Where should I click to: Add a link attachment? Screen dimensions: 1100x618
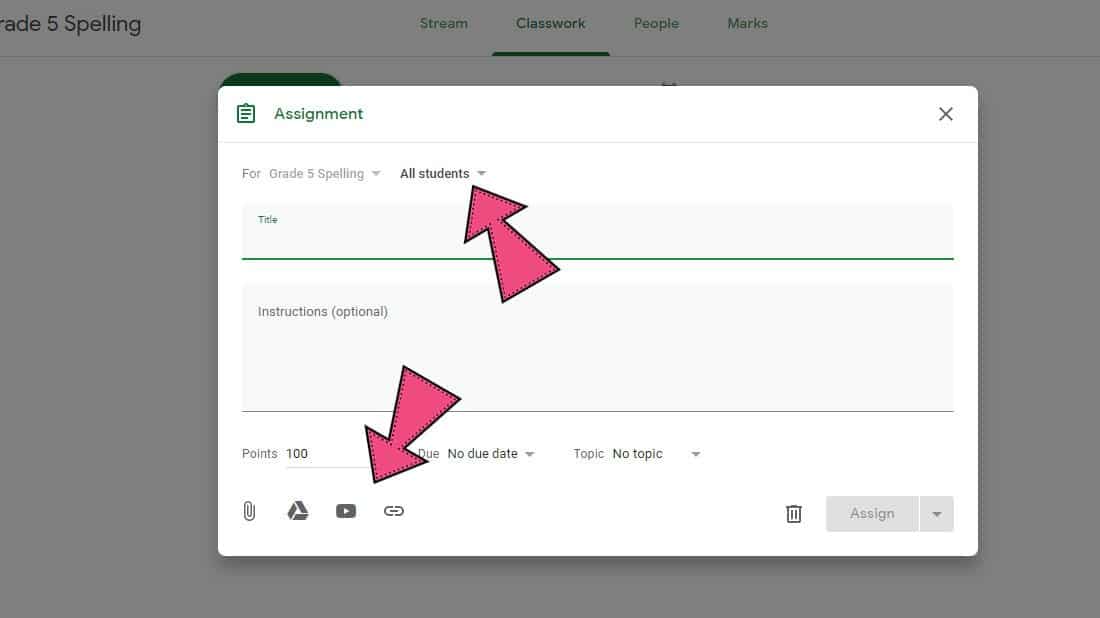point(394,511)
